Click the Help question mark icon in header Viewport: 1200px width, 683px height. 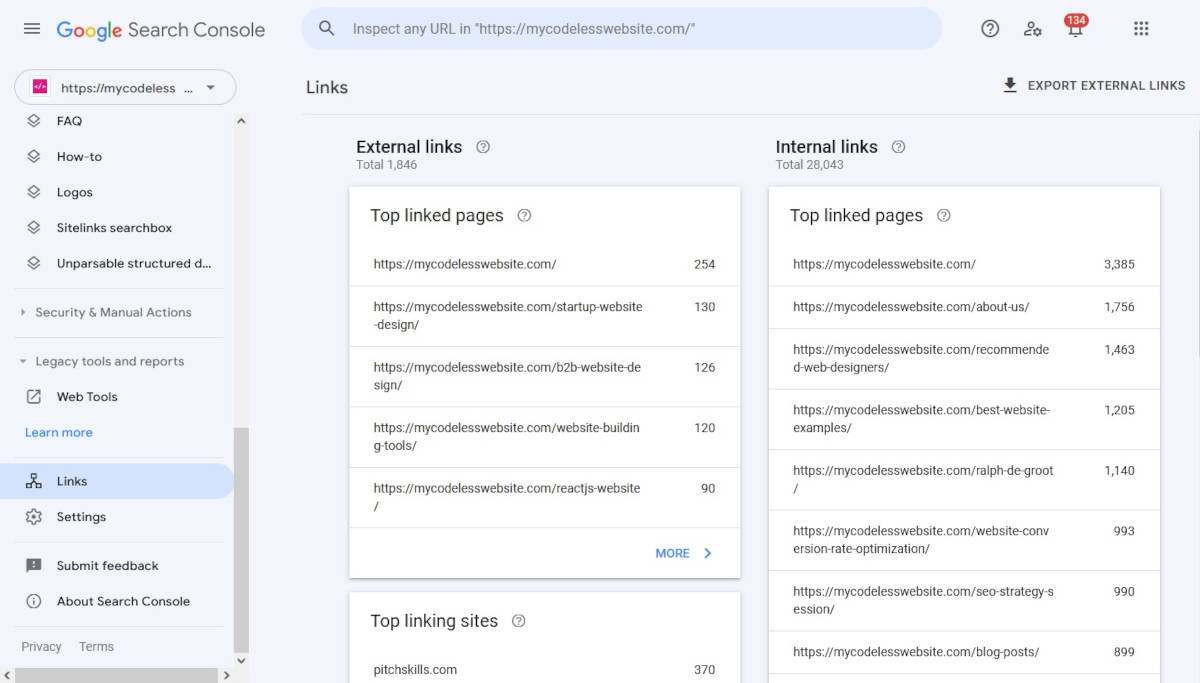[990, 29]
